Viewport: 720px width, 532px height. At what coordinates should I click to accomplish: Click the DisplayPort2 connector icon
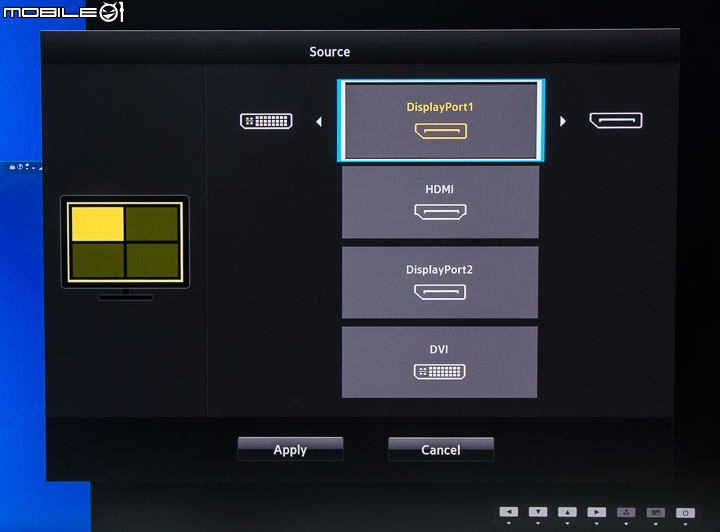click(440, 292)
